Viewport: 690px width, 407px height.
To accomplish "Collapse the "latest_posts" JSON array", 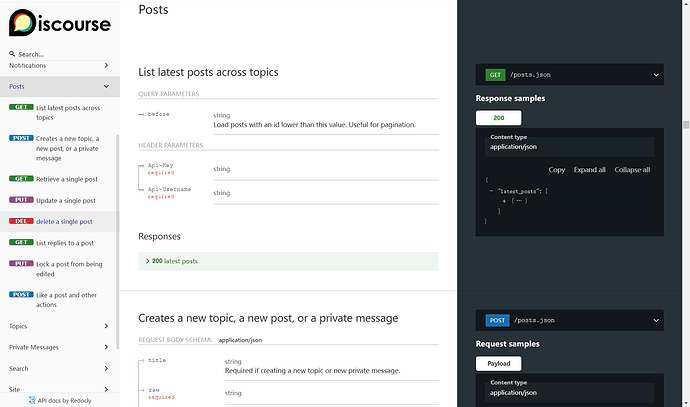I will click(491, 191).
